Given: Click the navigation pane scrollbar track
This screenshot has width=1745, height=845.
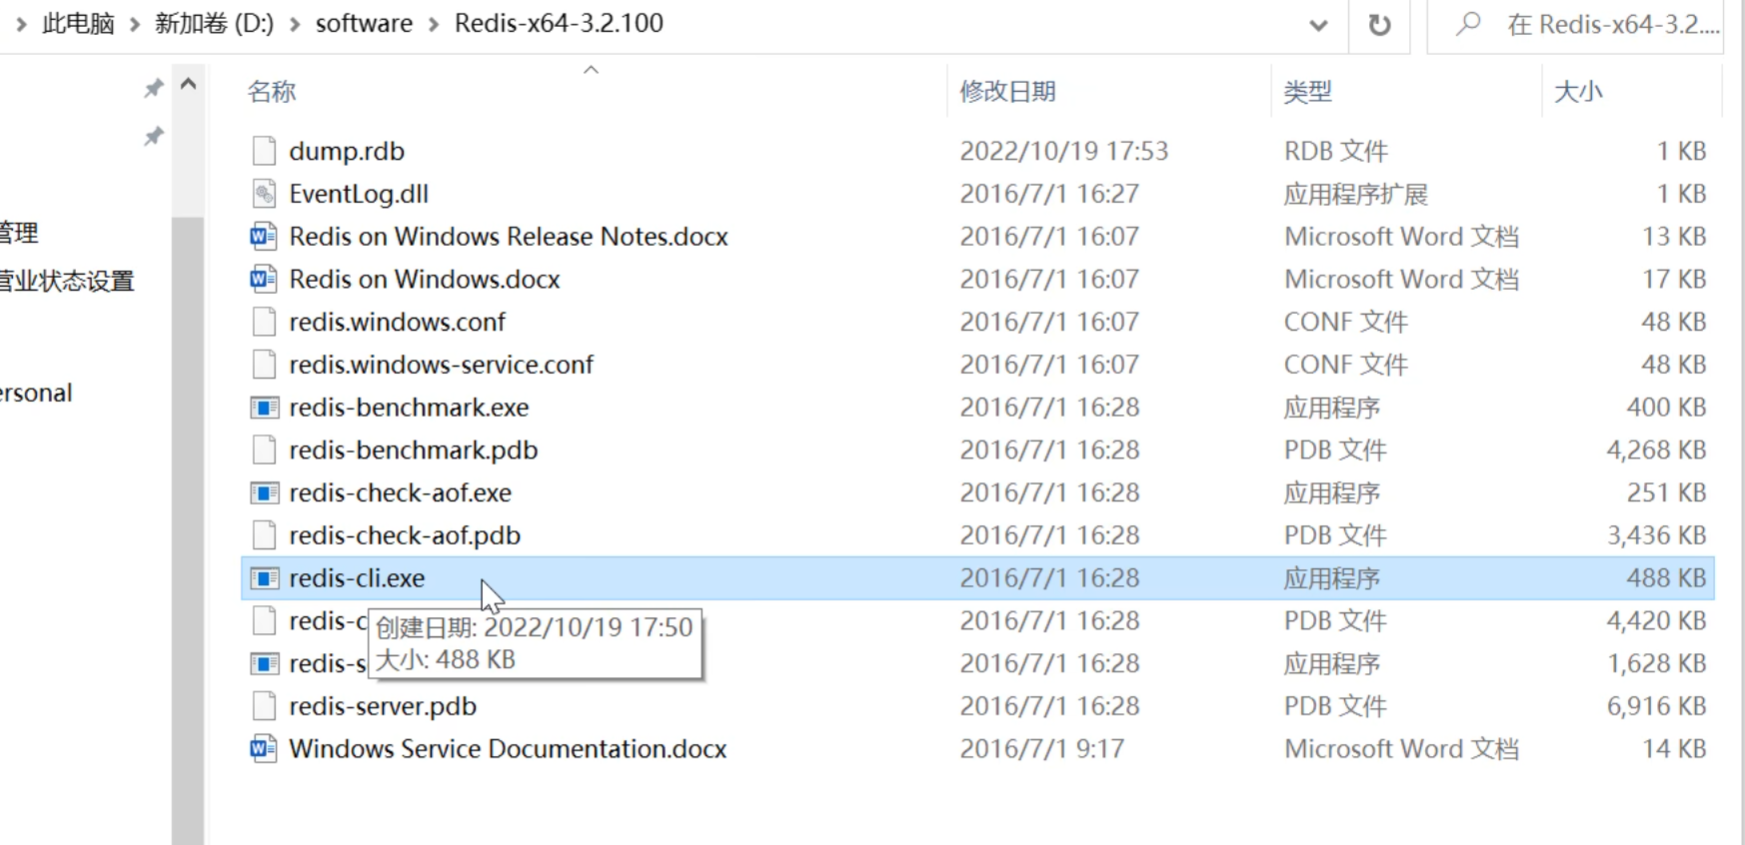Looking at the screenshot, I should 188,530.
